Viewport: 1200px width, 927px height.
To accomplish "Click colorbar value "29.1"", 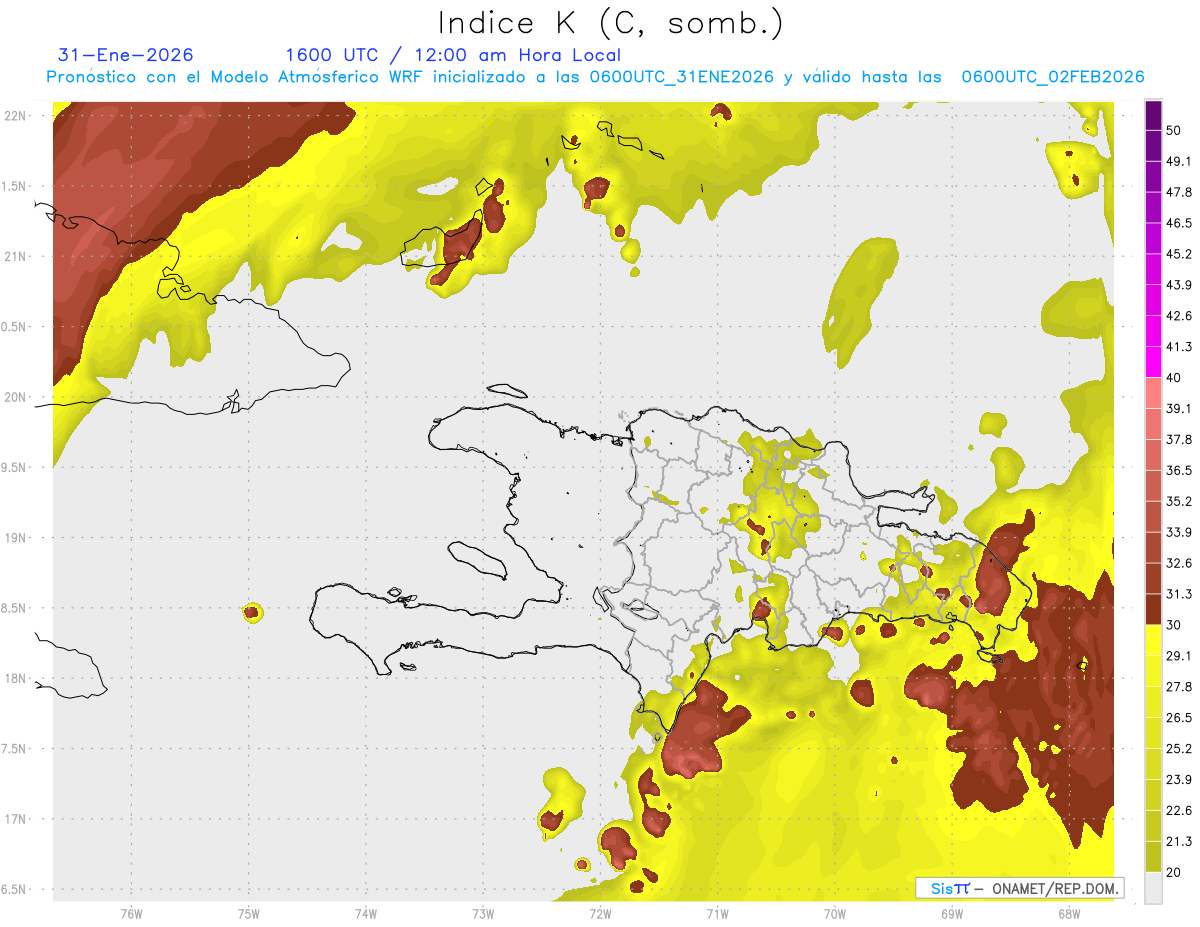I will [1179, 656].
